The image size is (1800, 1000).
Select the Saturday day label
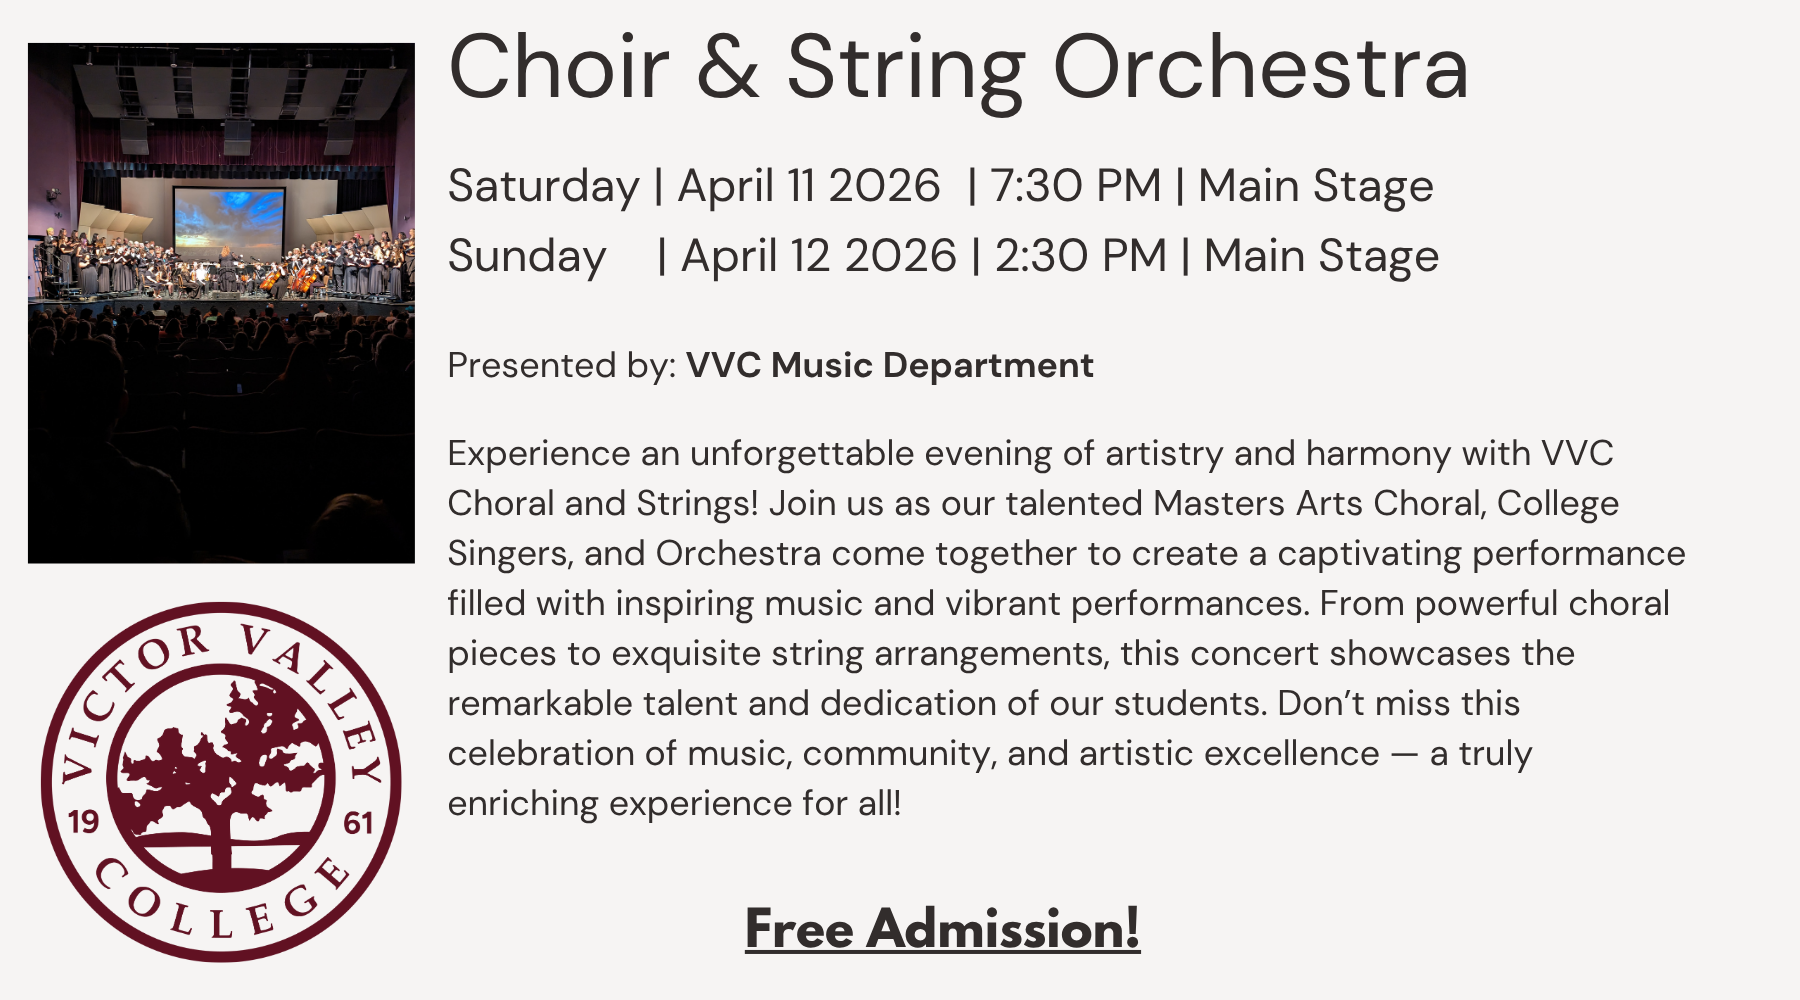pos(543,186)
